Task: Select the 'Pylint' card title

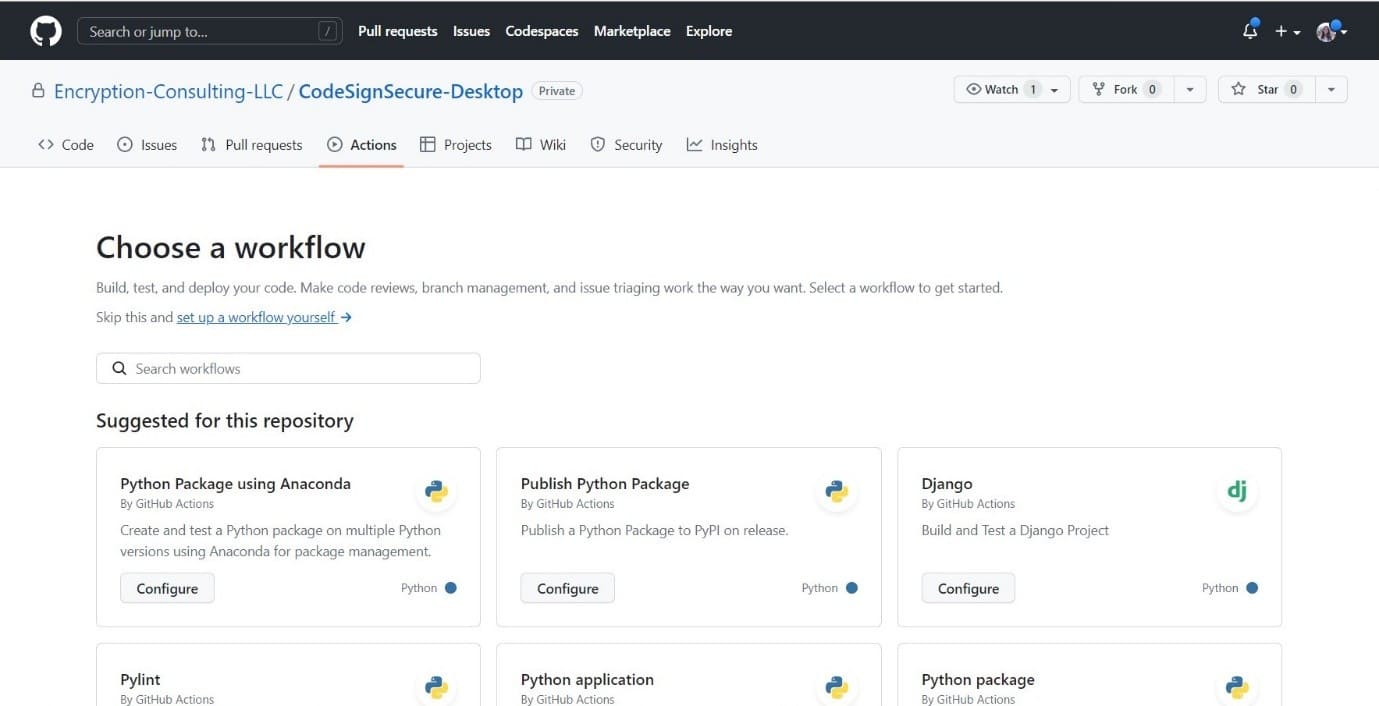Action: 140,679
